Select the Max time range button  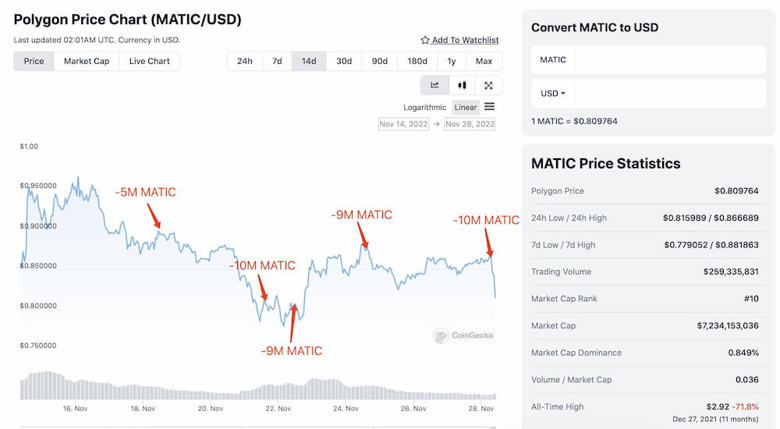pos(484,61)
